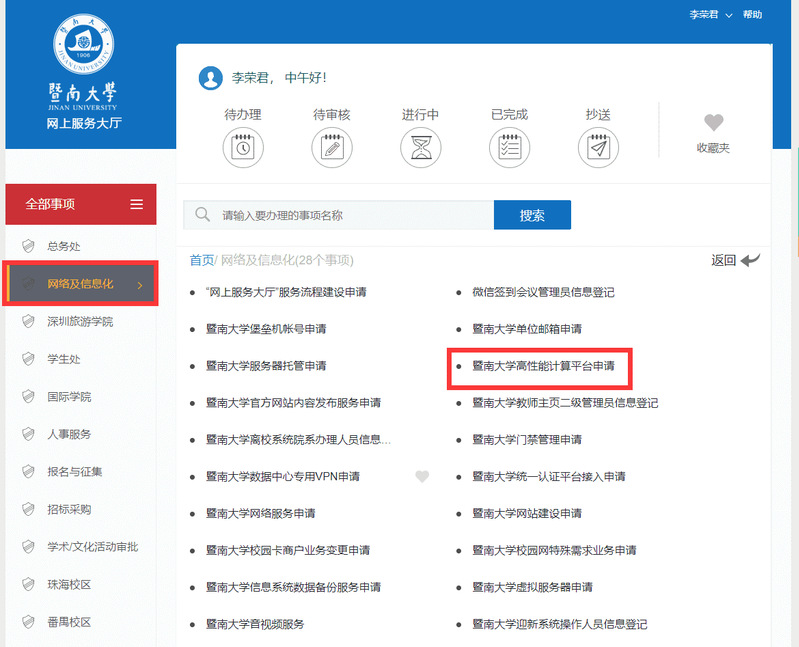
Task: Select 深圳旅游学院 in the sidebar
Action: pyautogui.click(x=80, y=321)
